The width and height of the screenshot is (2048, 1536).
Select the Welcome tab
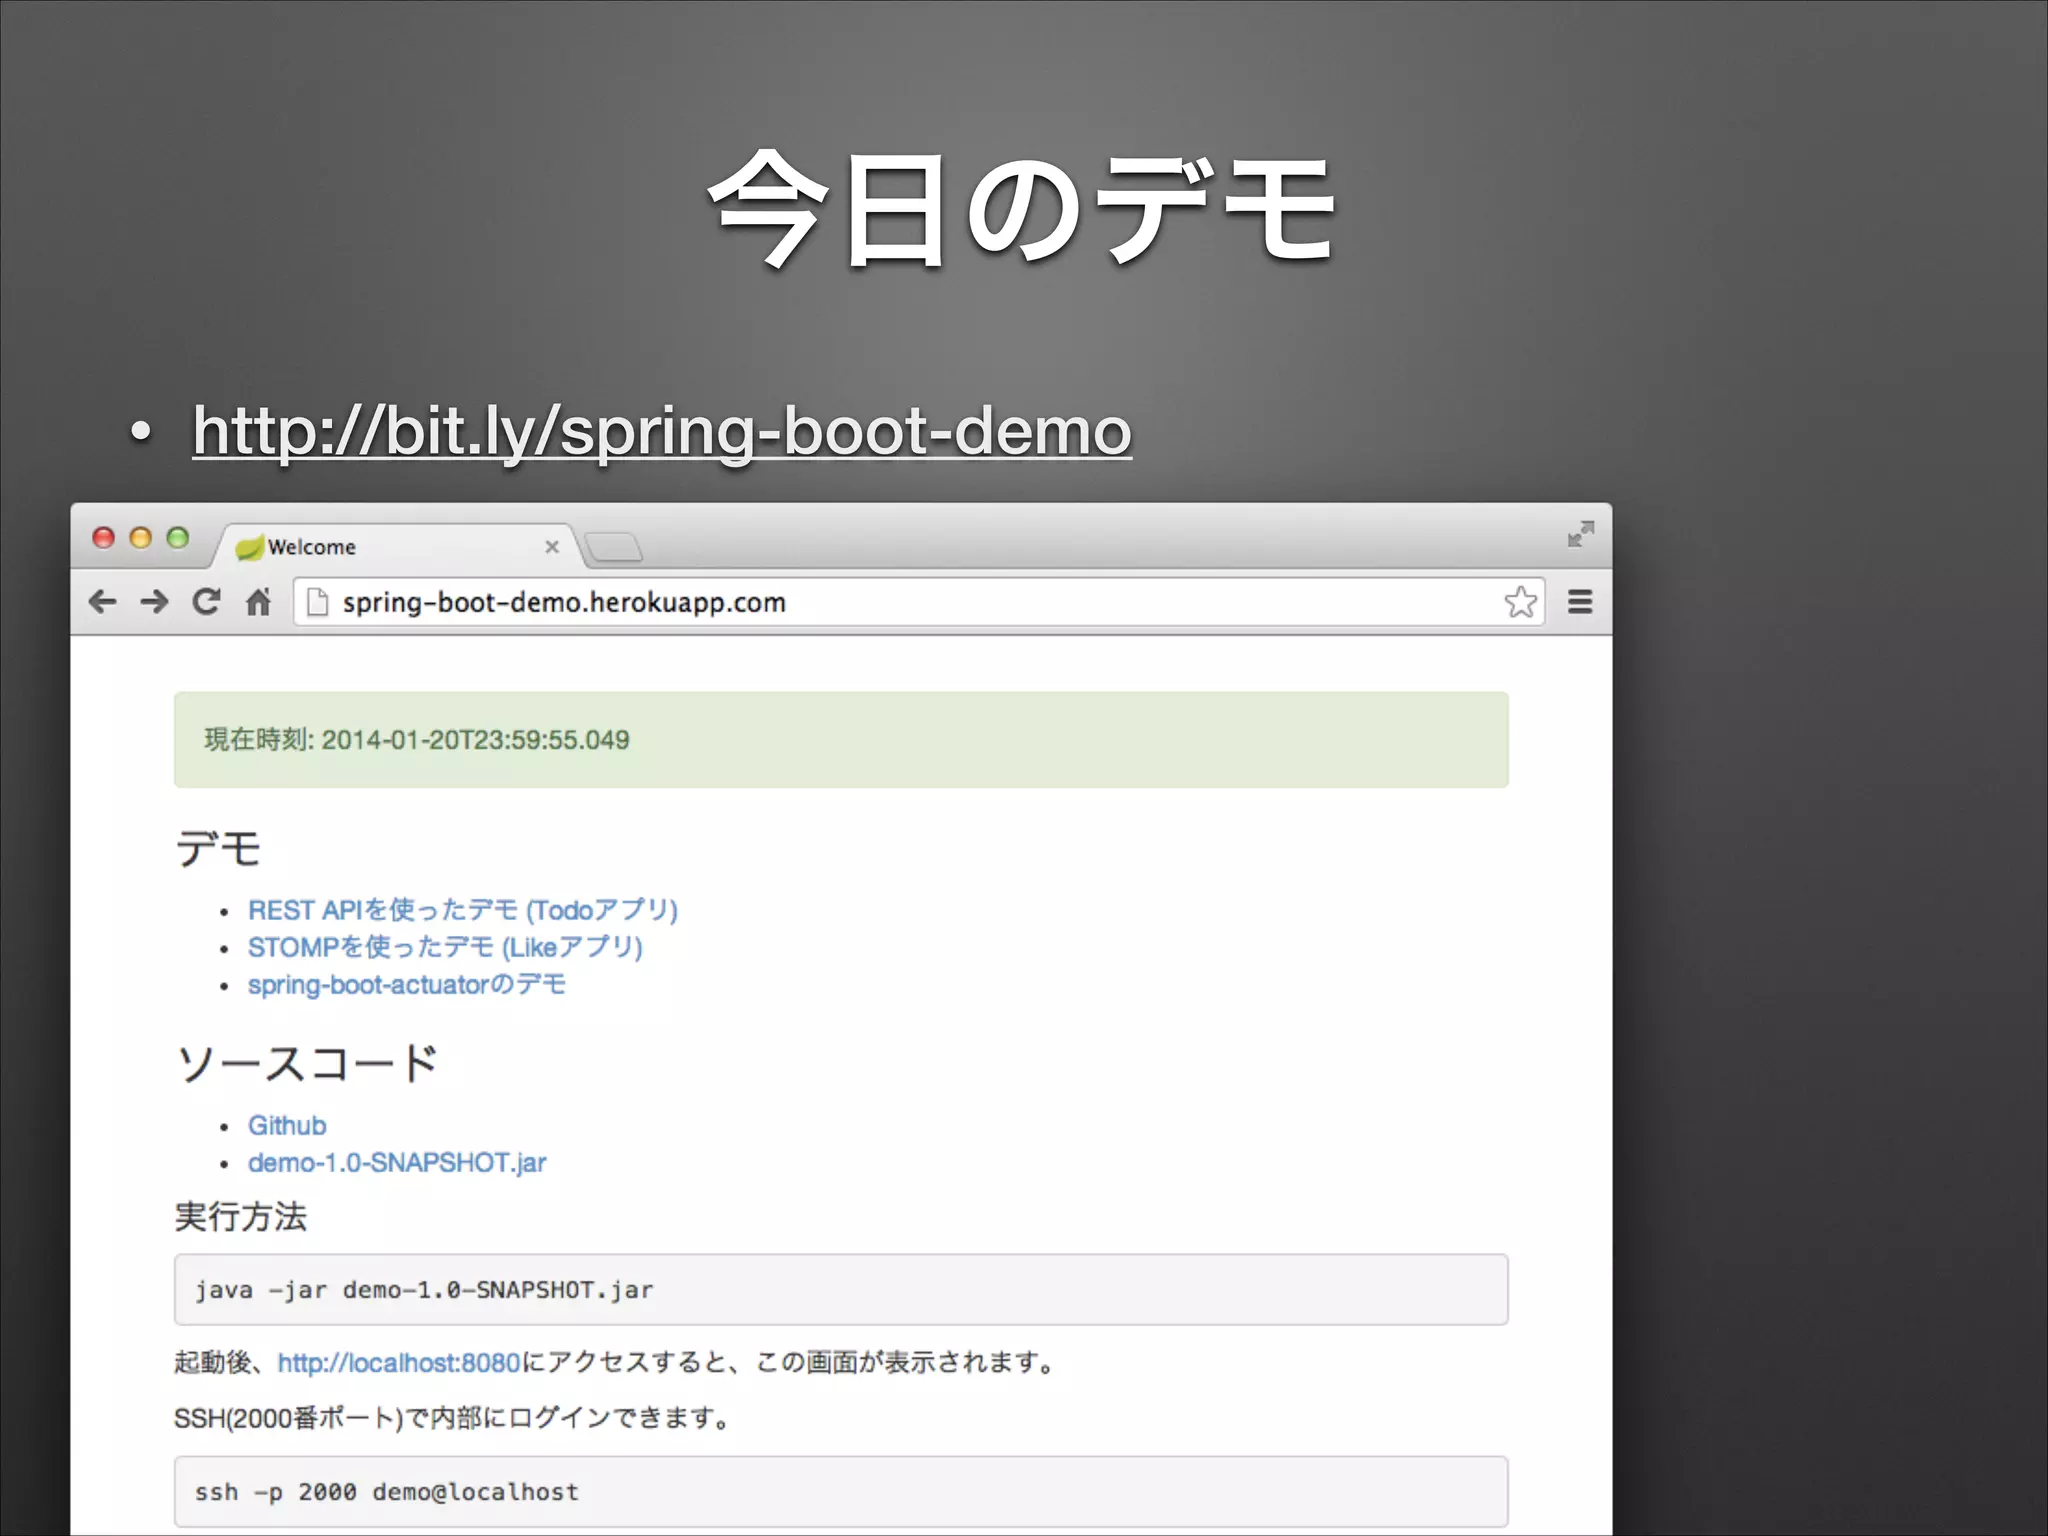pos(395,546)
